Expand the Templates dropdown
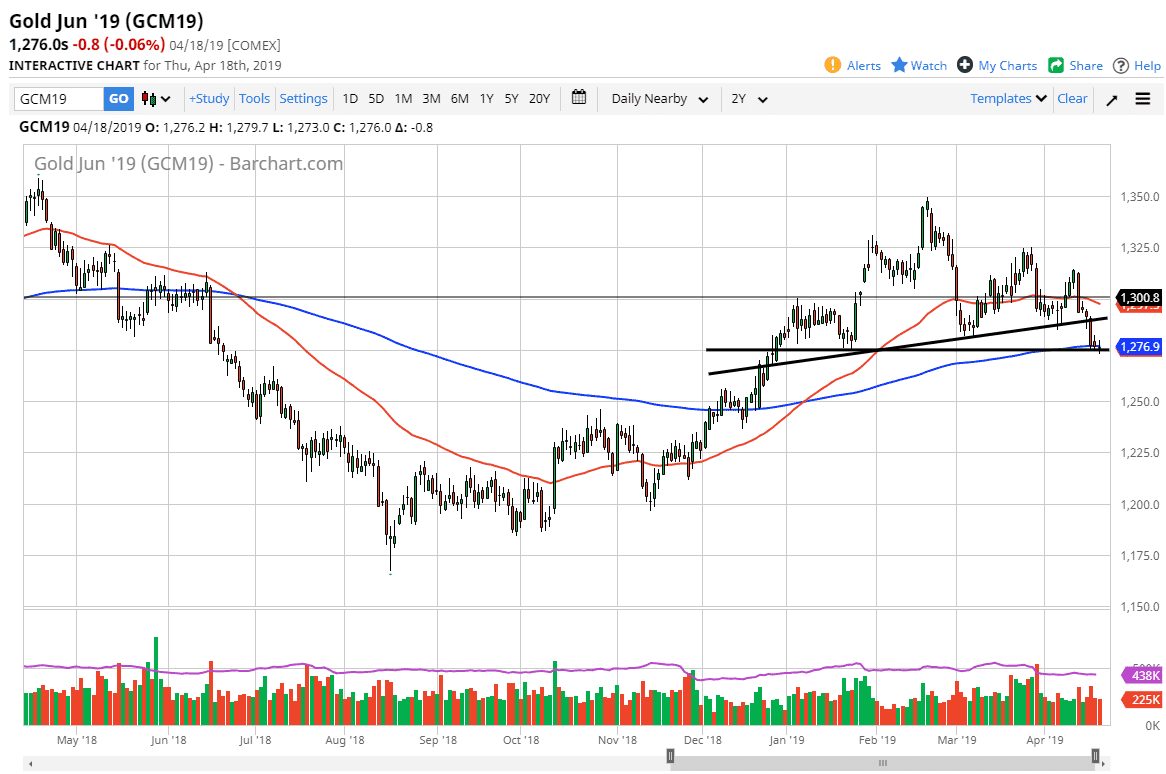Viewport: 1166px width, 774px height. pos(1007,98)
